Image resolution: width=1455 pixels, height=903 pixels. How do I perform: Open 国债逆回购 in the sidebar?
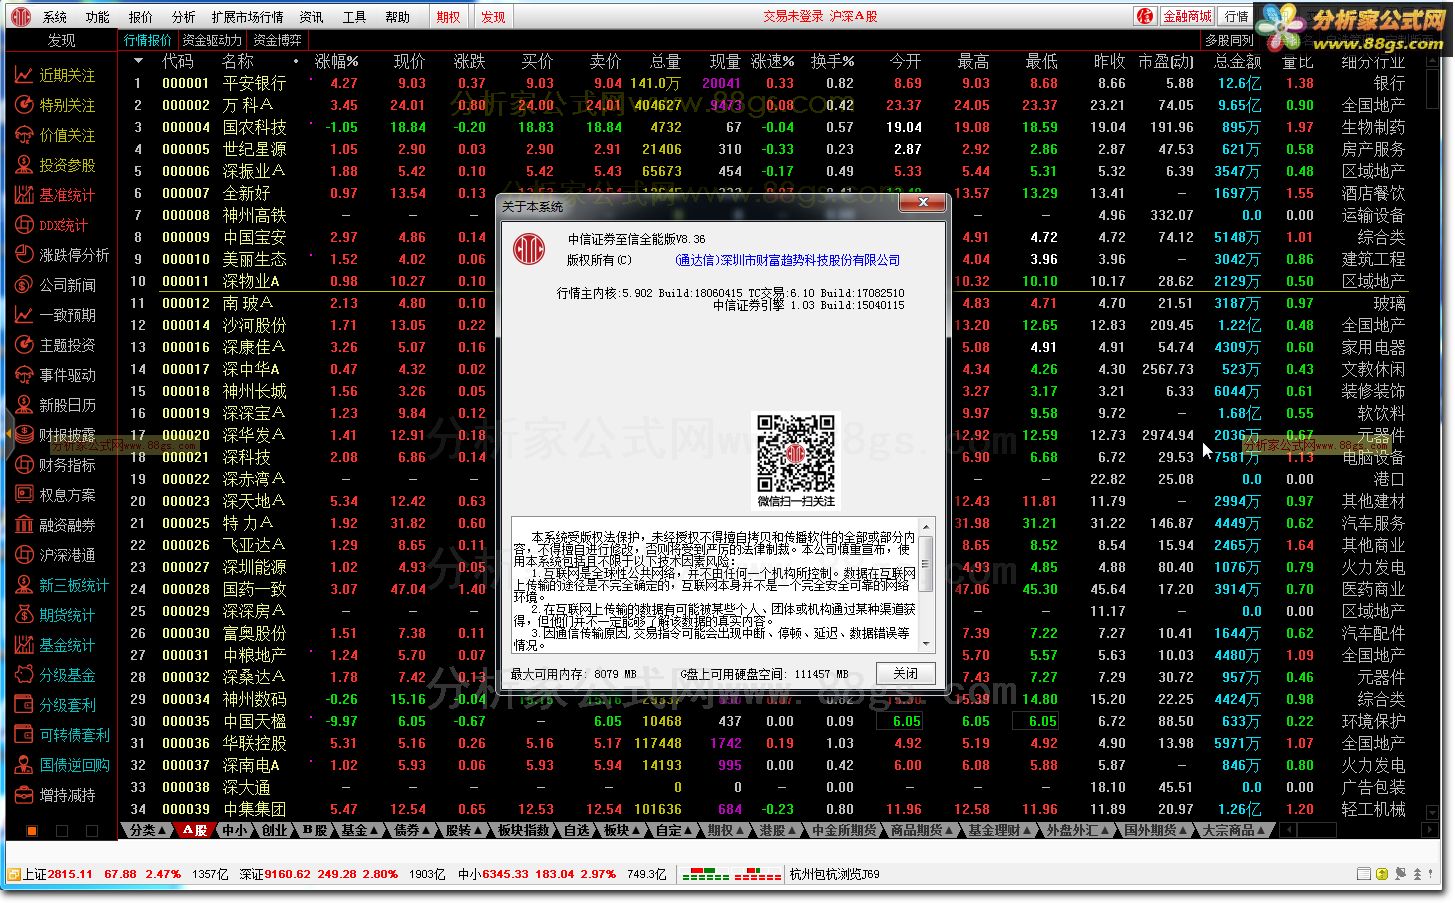62,765
